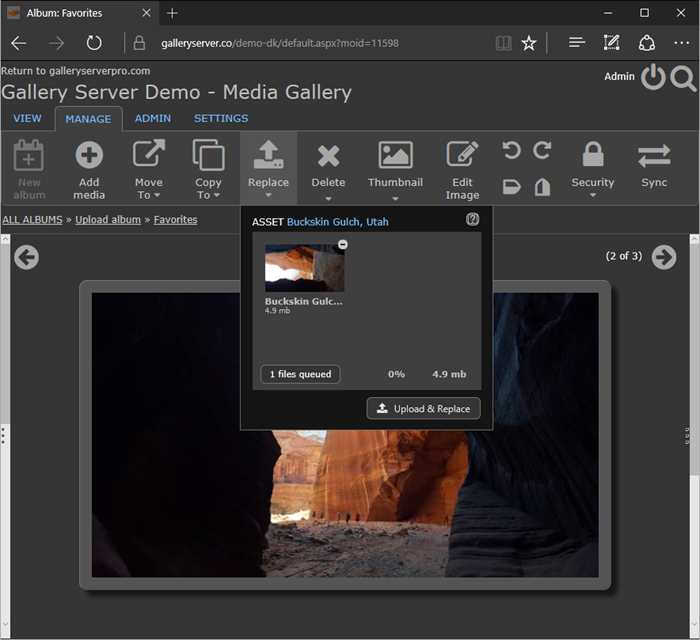Viewport: 700px width, 640px height.
Task: Flip the image horizontally
Action: point(542,187)
